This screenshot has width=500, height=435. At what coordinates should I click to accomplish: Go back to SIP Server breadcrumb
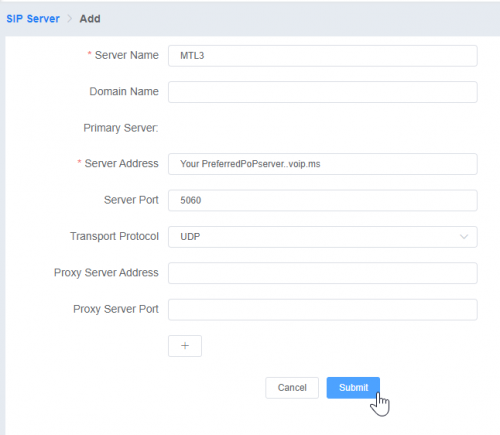pyautogui.click(x=33, y=19)
